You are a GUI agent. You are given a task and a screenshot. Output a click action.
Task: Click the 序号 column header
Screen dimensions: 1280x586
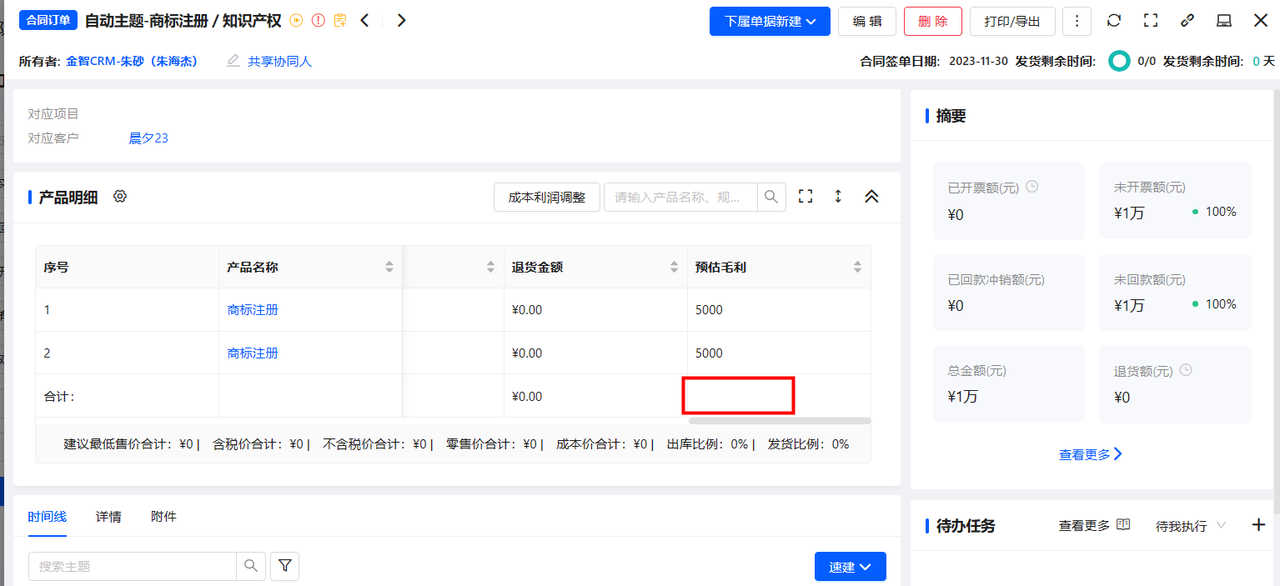click(56, 267)
